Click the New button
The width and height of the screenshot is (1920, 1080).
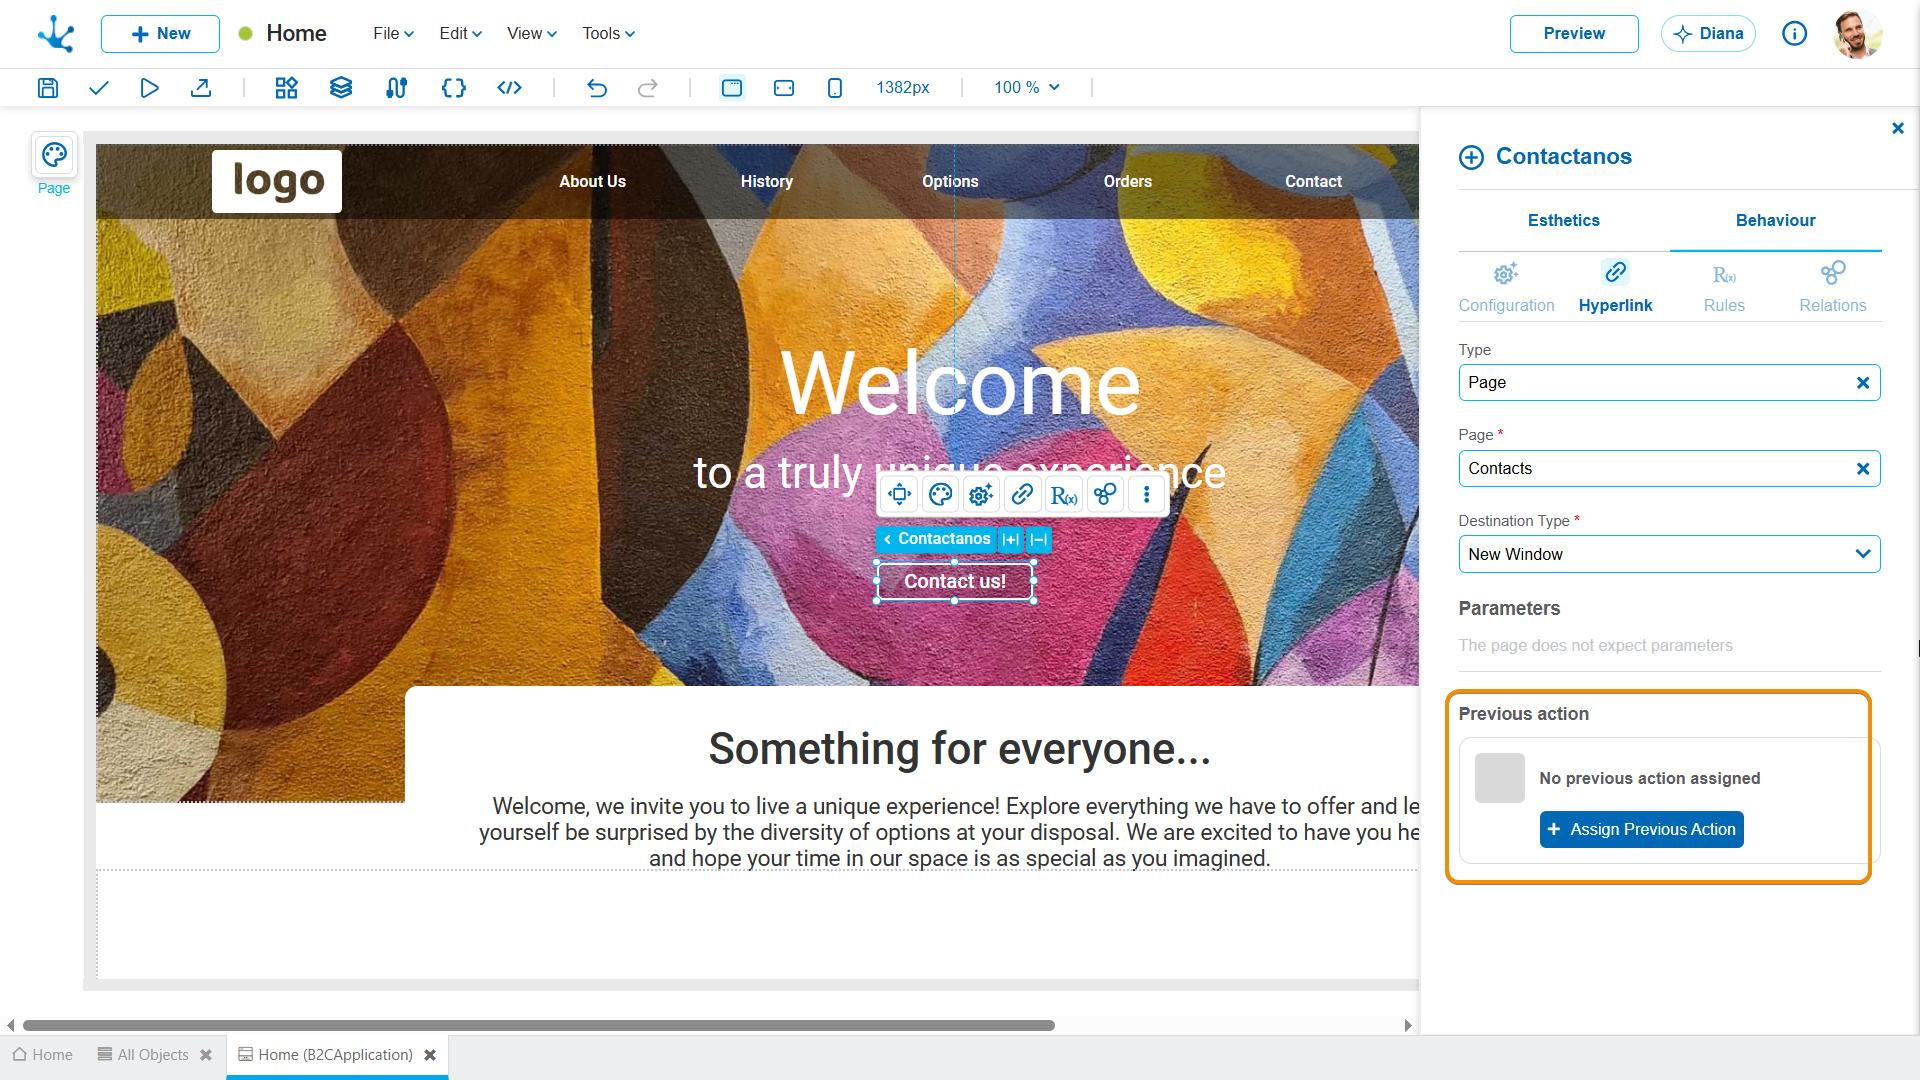(x=160, y=34)
